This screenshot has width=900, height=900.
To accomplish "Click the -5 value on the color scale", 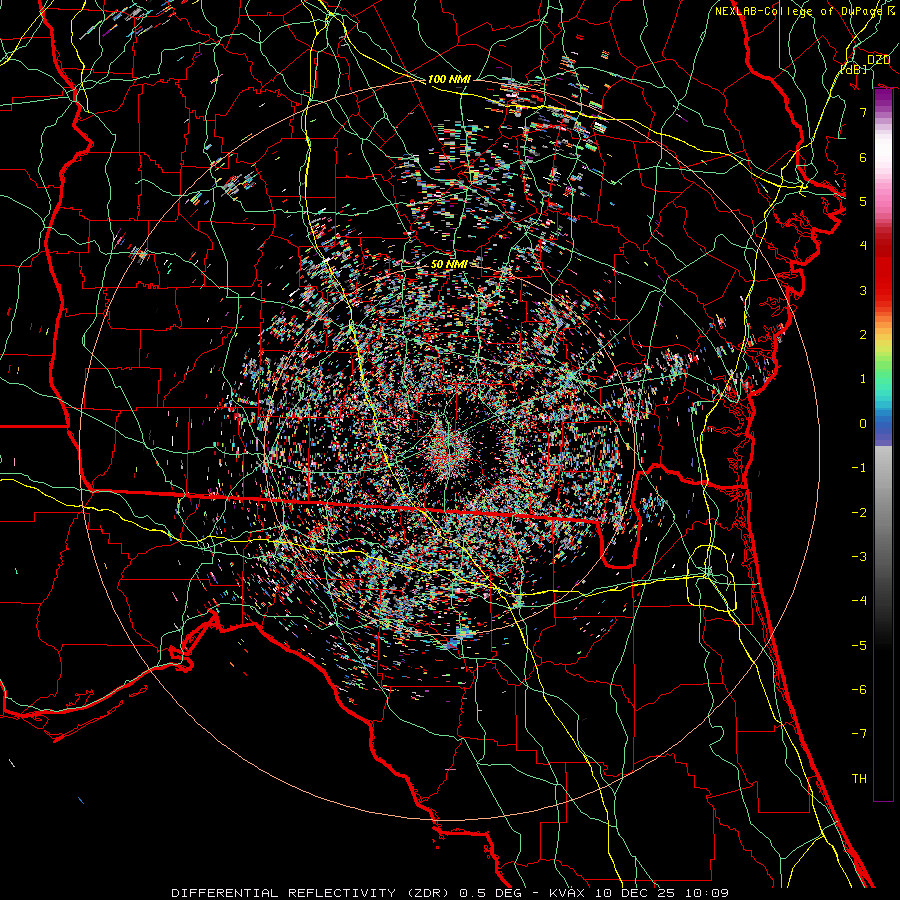I will click(859, 645).
